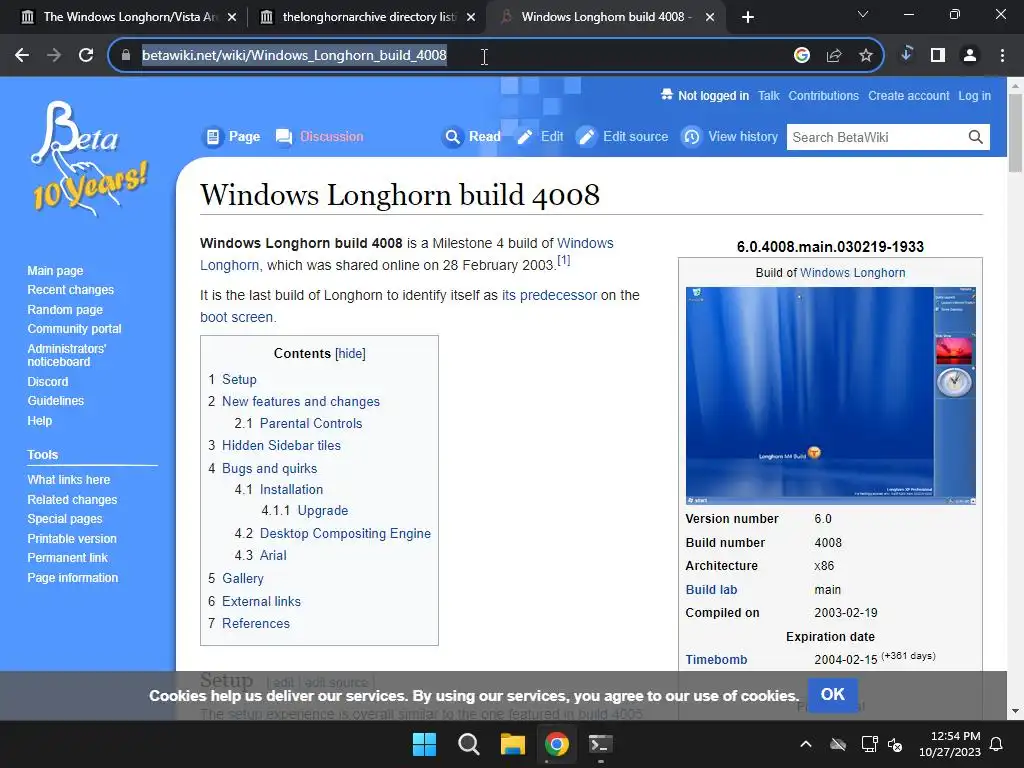Switch to The Windows Longhorn/Vista tab
The height and width of the screenshot is (768, 1024).
[x=129, y=17]
